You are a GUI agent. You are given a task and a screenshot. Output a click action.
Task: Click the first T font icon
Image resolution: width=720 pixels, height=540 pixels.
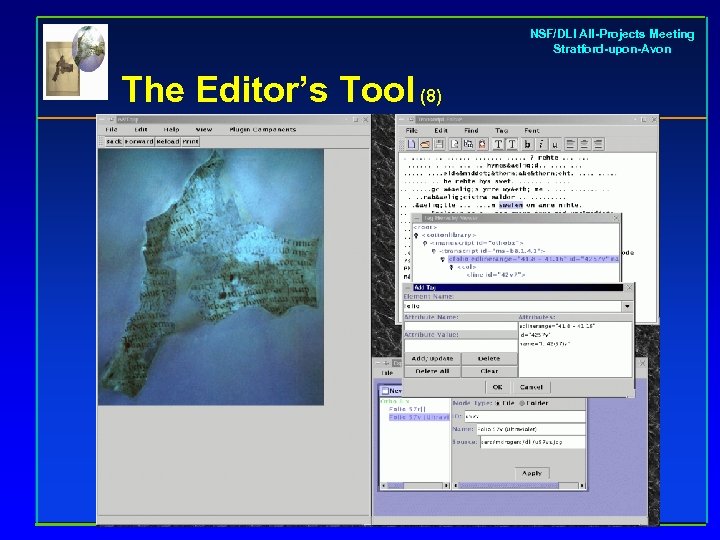[x=498, y=145]
